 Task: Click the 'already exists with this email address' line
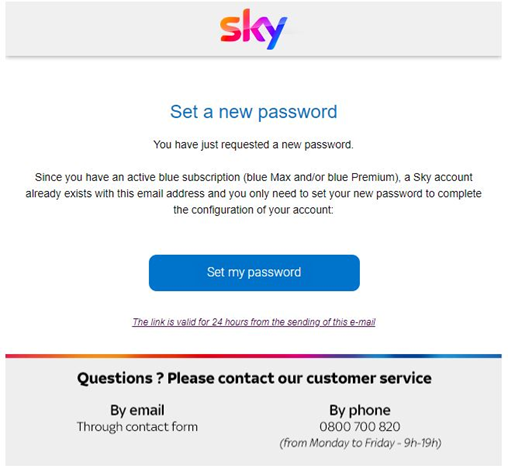[254, 193]
